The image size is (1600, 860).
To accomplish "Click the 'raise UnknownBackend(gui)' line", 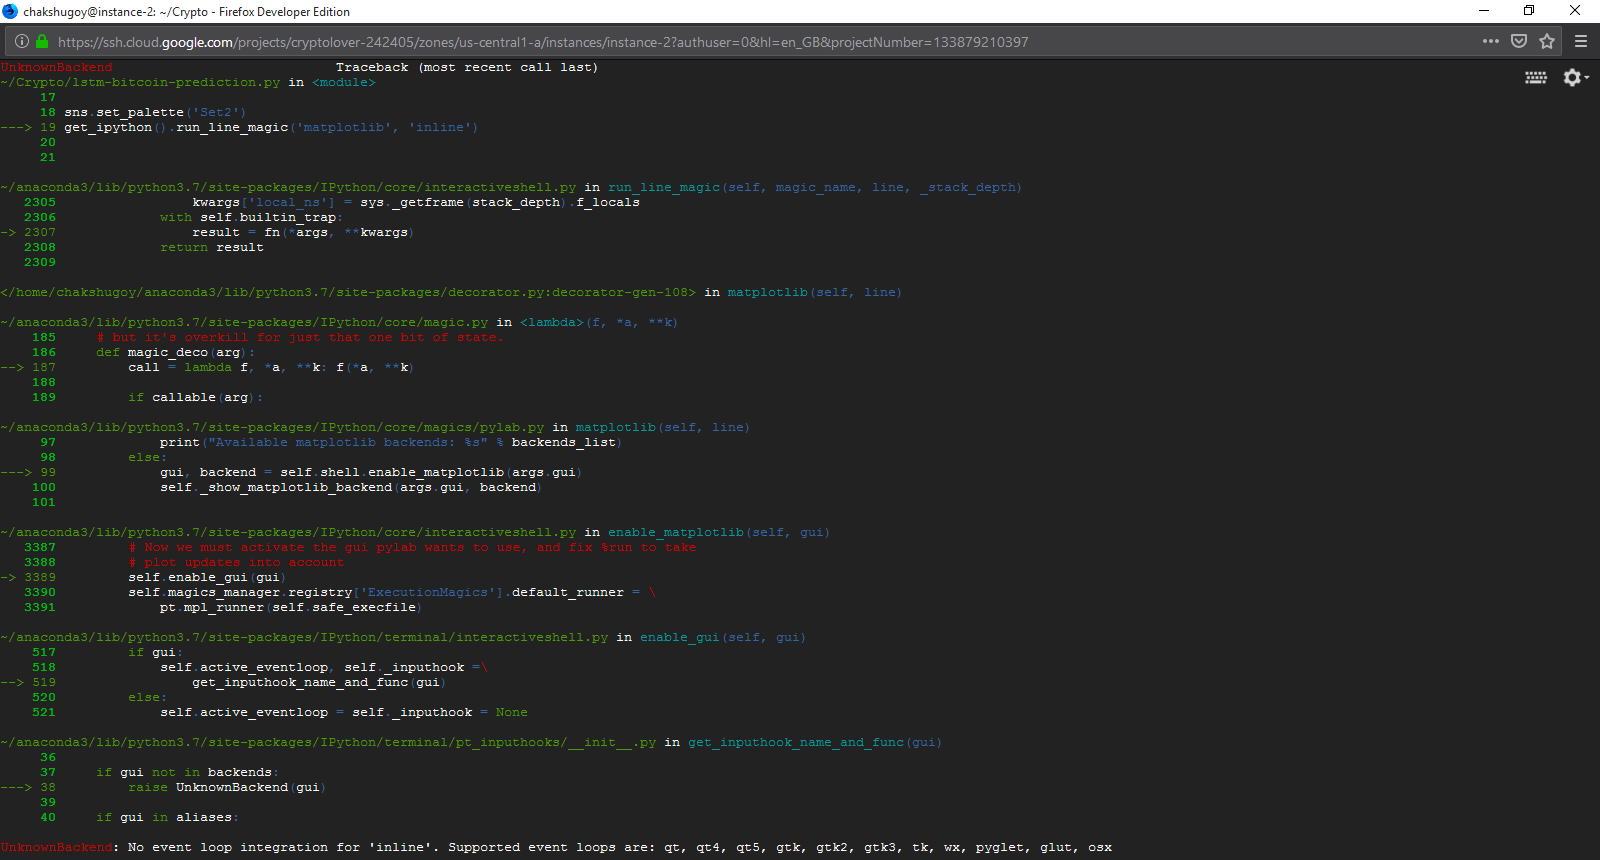I will click(x=228, y=787).
